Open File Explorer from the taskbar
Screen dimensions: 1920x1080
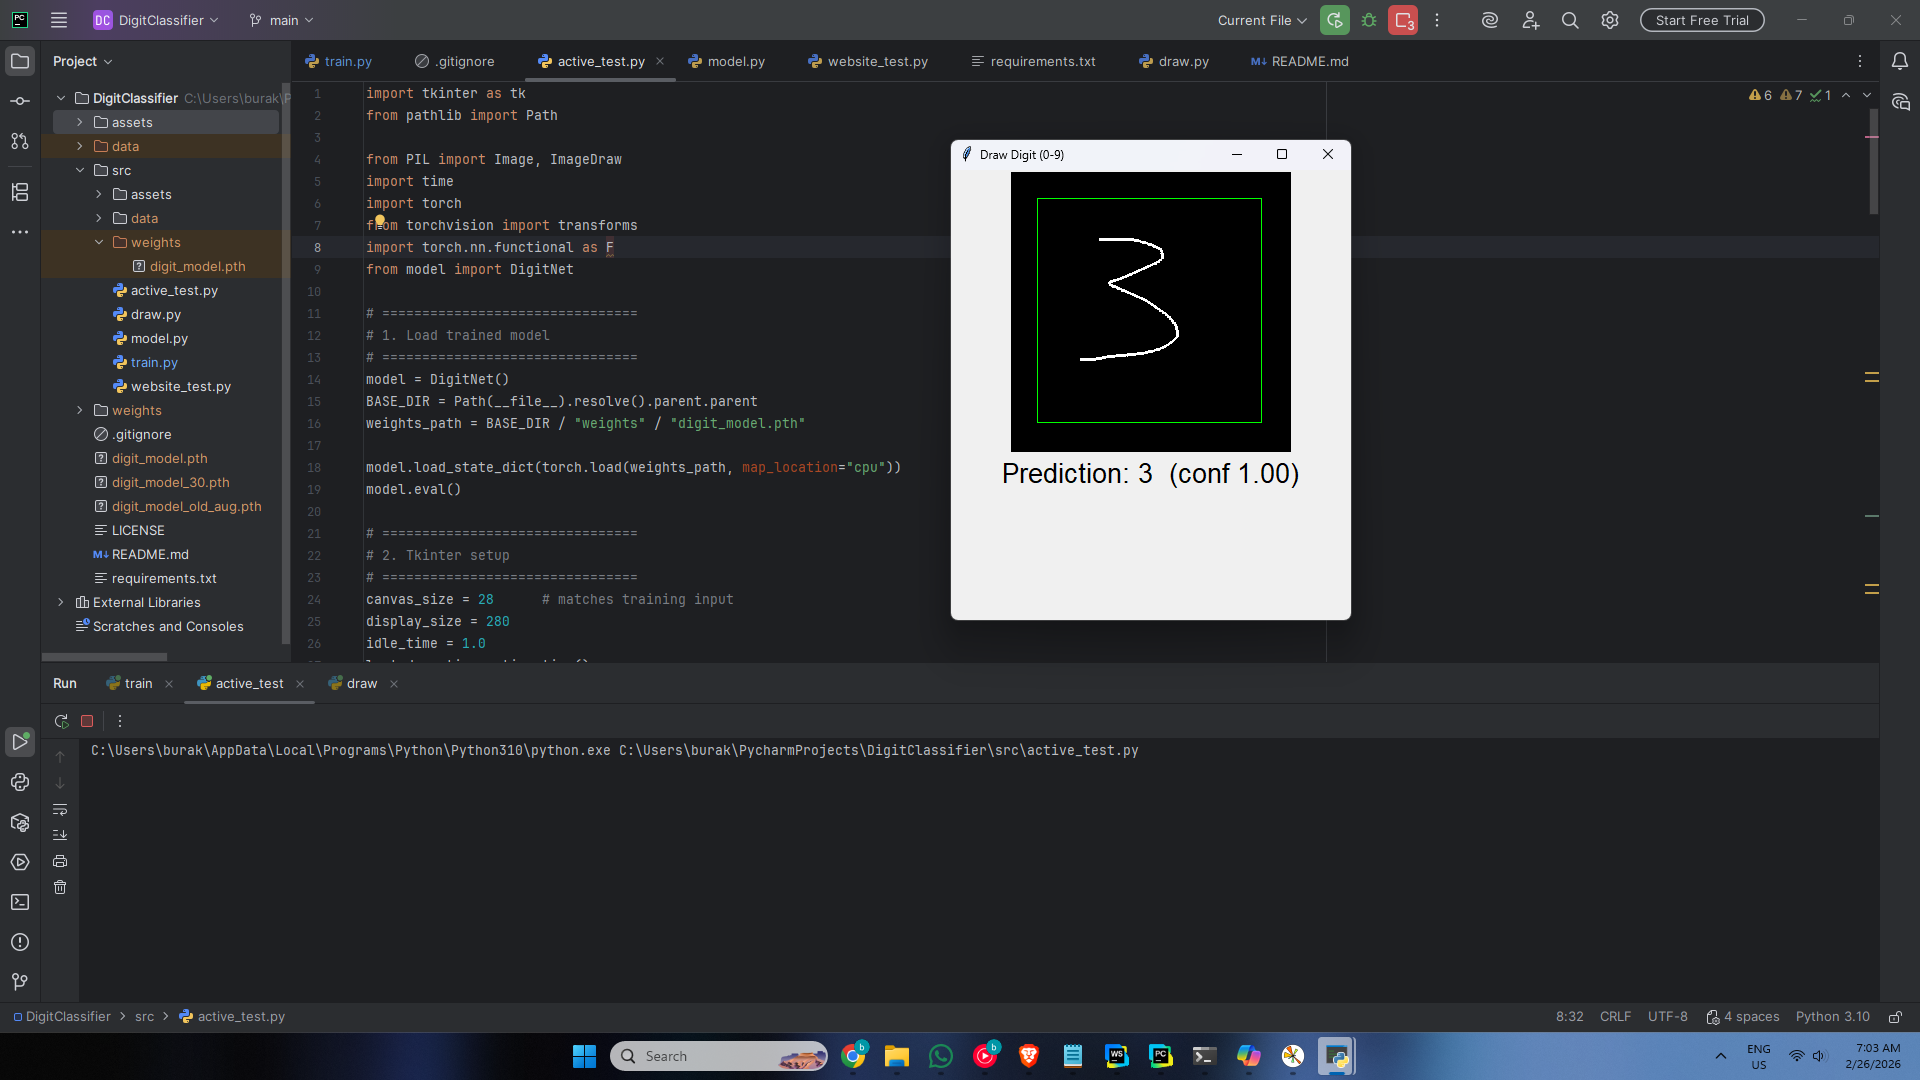897,1056
